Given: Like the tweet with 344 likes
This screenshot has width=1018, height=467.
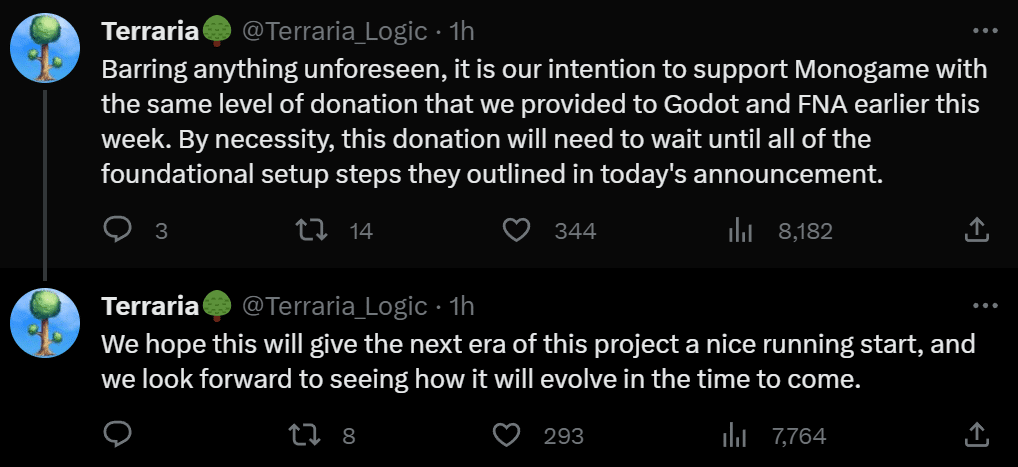Looking at the screenshot, I should [x=517, y=230].
